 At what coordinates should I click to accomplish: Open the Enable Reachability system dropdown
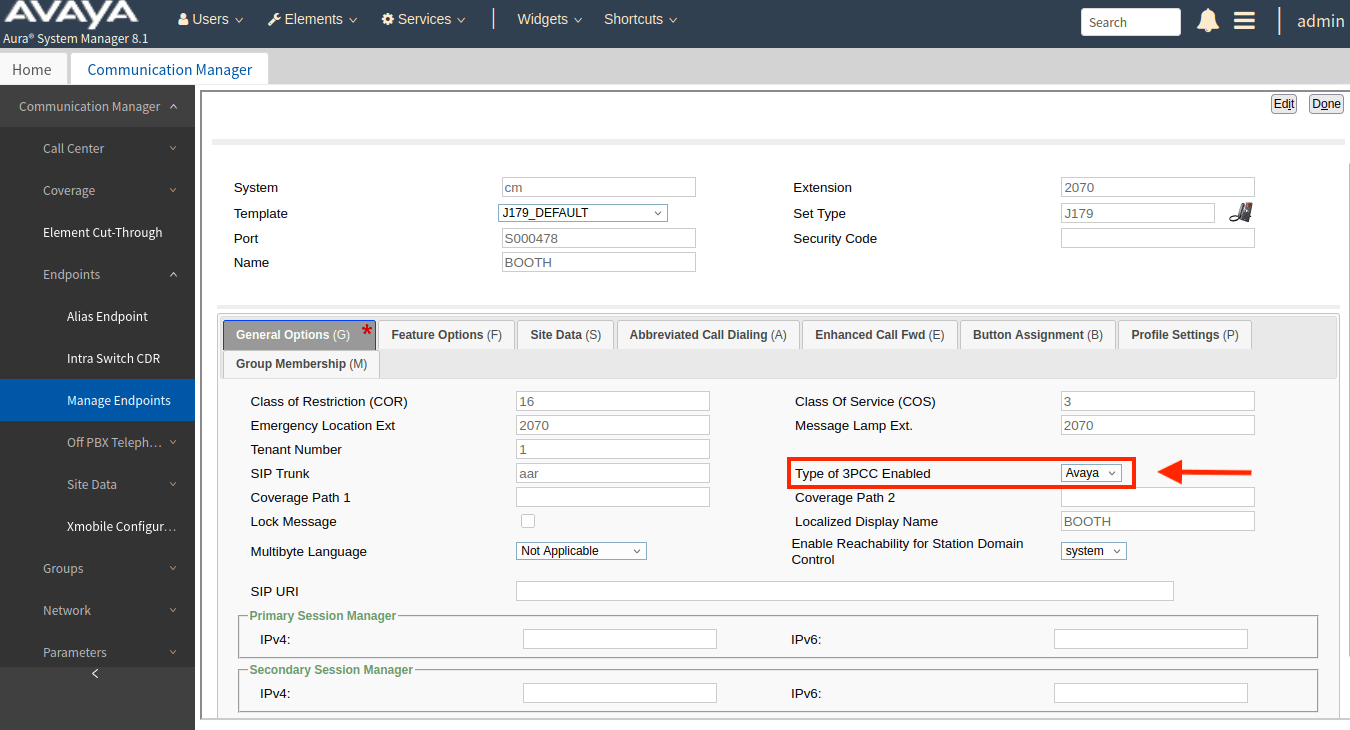tap(1094, 551)
